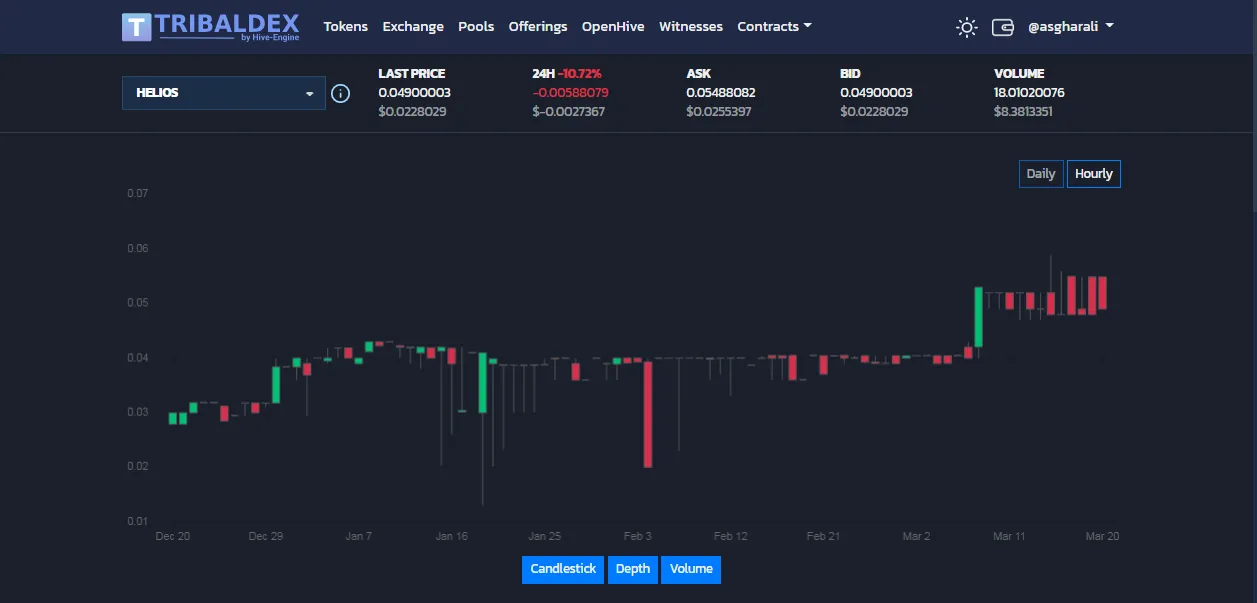Viewport: 1257px width, 603px height.
Task: Click the 24H change -10.72% label
Action: (580, 74)
